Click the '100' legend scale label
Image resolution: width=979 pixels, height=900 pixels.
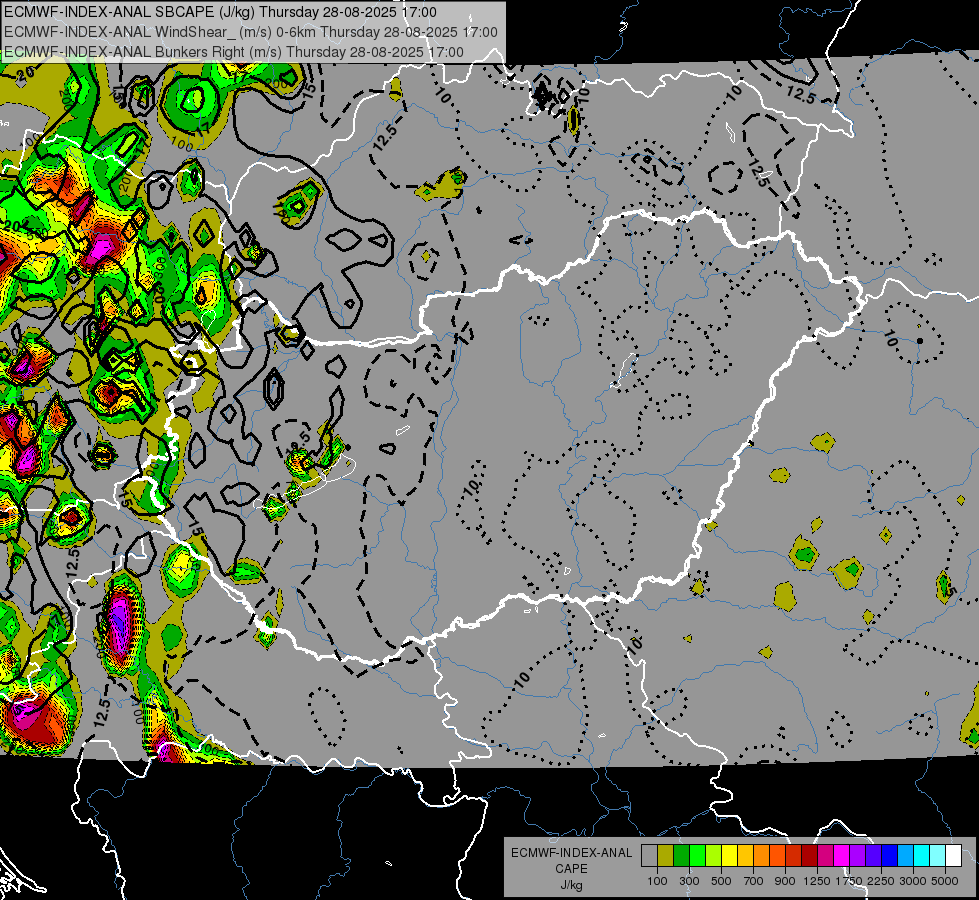coord(657,881)
